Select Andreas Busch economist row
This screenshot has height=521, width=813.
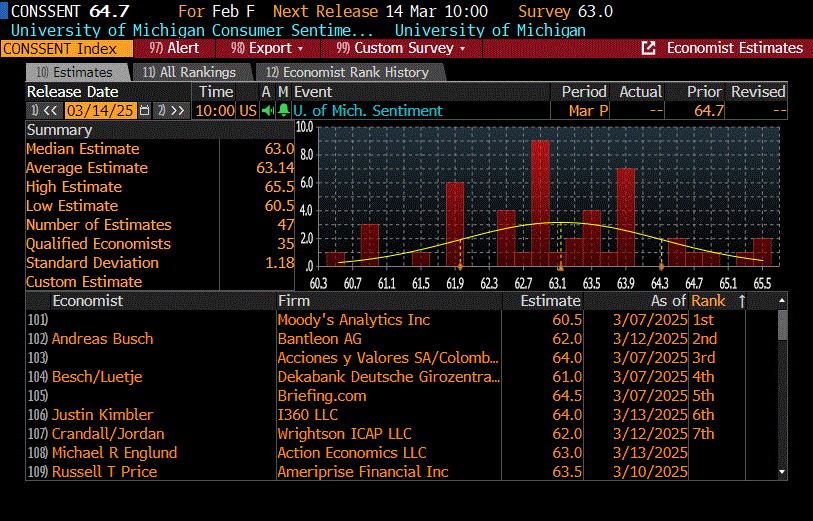[x=402, y=339]
